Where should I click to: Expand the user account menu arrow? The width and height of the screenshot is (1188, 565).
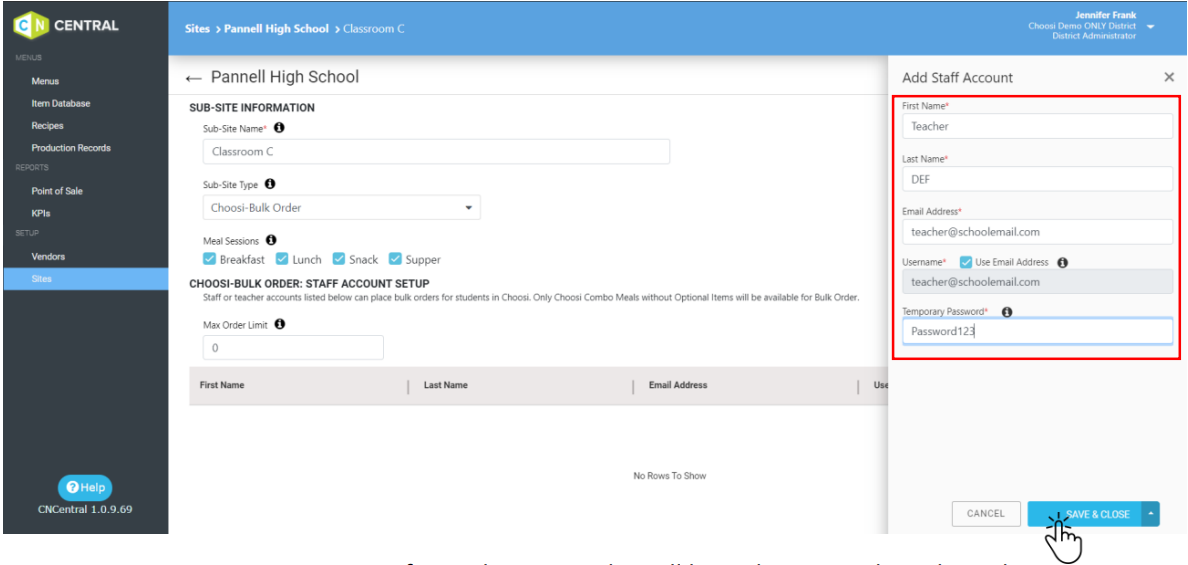coord(1150,27)
